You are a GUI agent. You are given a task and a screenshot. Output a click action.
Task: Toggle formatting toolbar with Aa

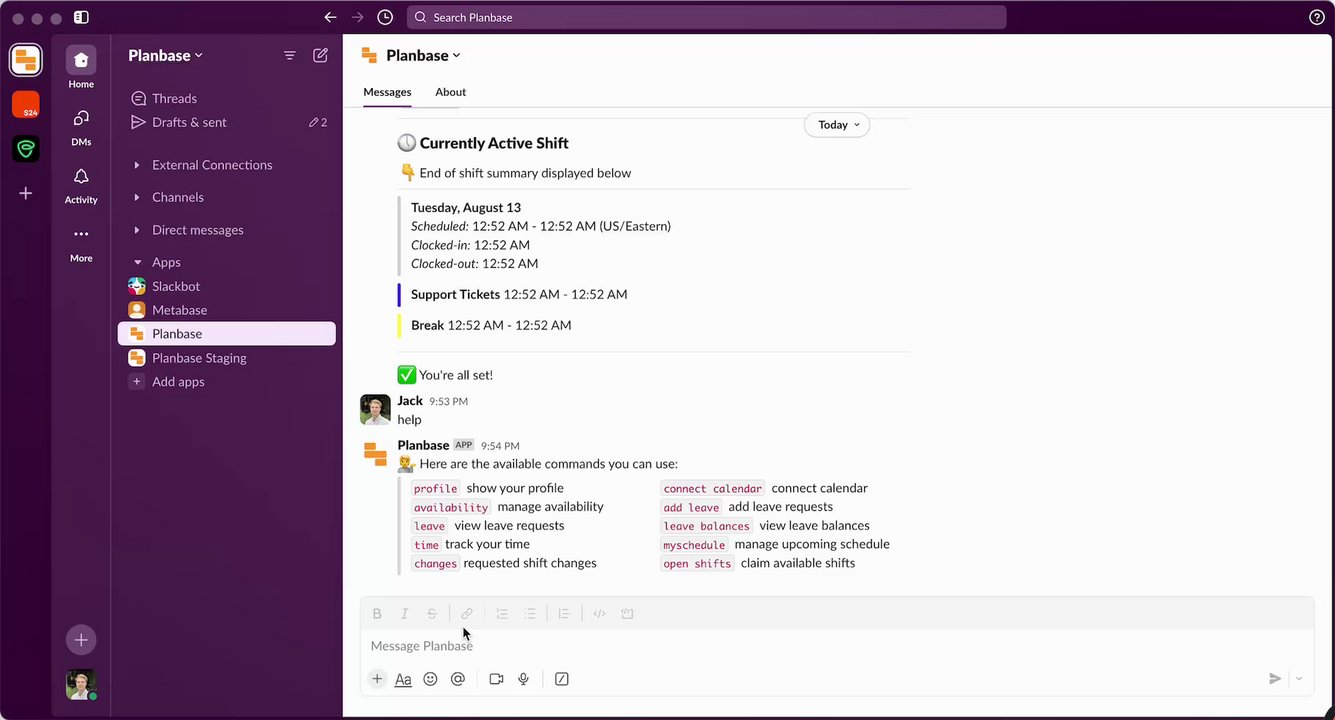[403, 679]
